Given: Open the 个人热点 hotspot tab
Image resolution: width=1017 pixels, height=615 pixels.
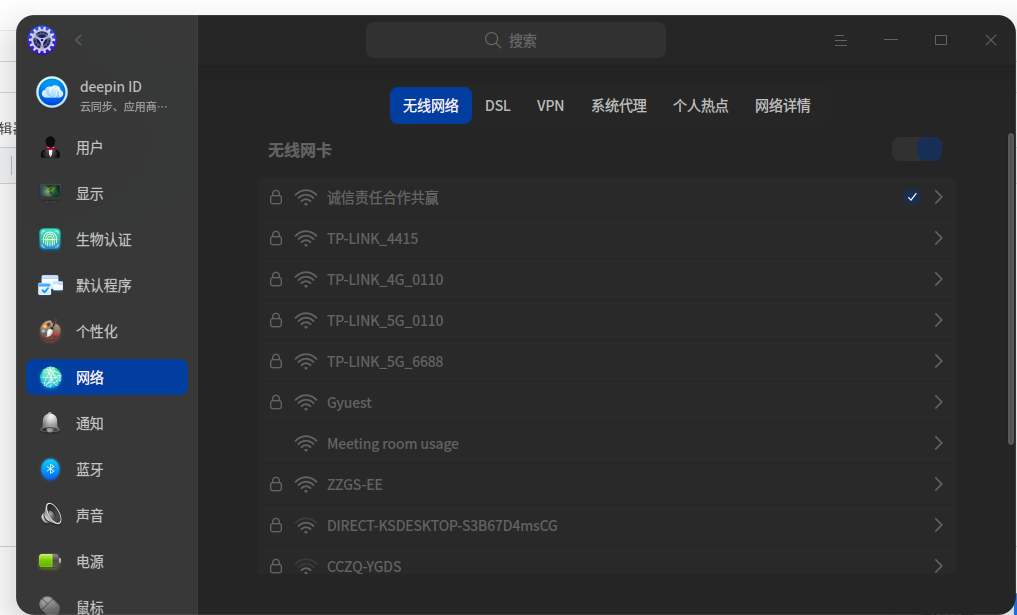Looking at the screenshot, I should (700, 106).
